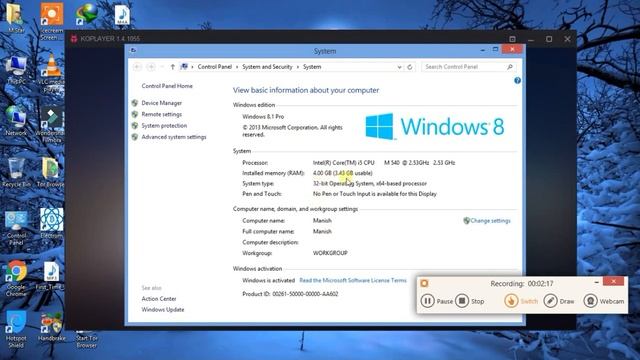Screen dimensions: 640x360
Task: Open recent locations dropdown beside Forward
Action: [x=162, y=67]
